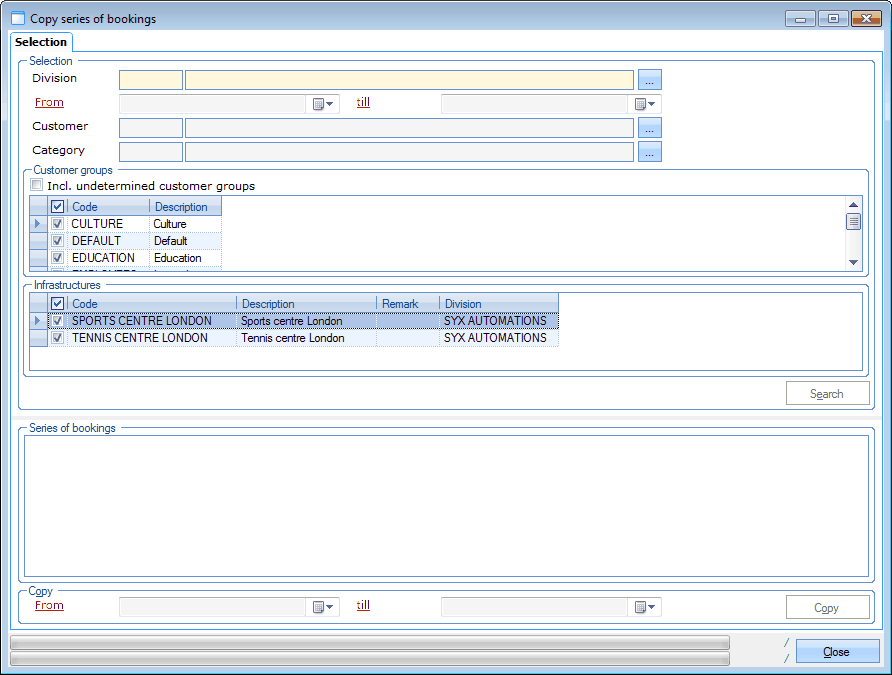Open calendar picker for Copy till date
The height and width of the screenshot is (675, 892).
[x=645, y=607]
